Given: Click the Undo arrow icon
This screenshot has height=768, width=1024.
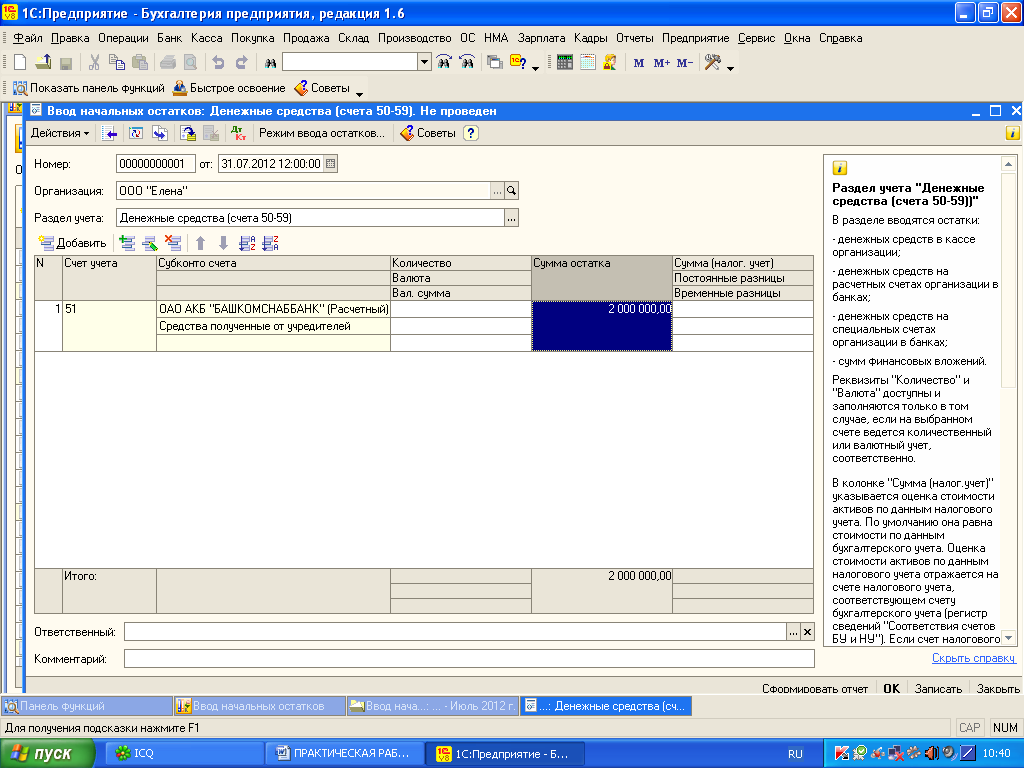Looking at the screenshot, I should 218,62.
